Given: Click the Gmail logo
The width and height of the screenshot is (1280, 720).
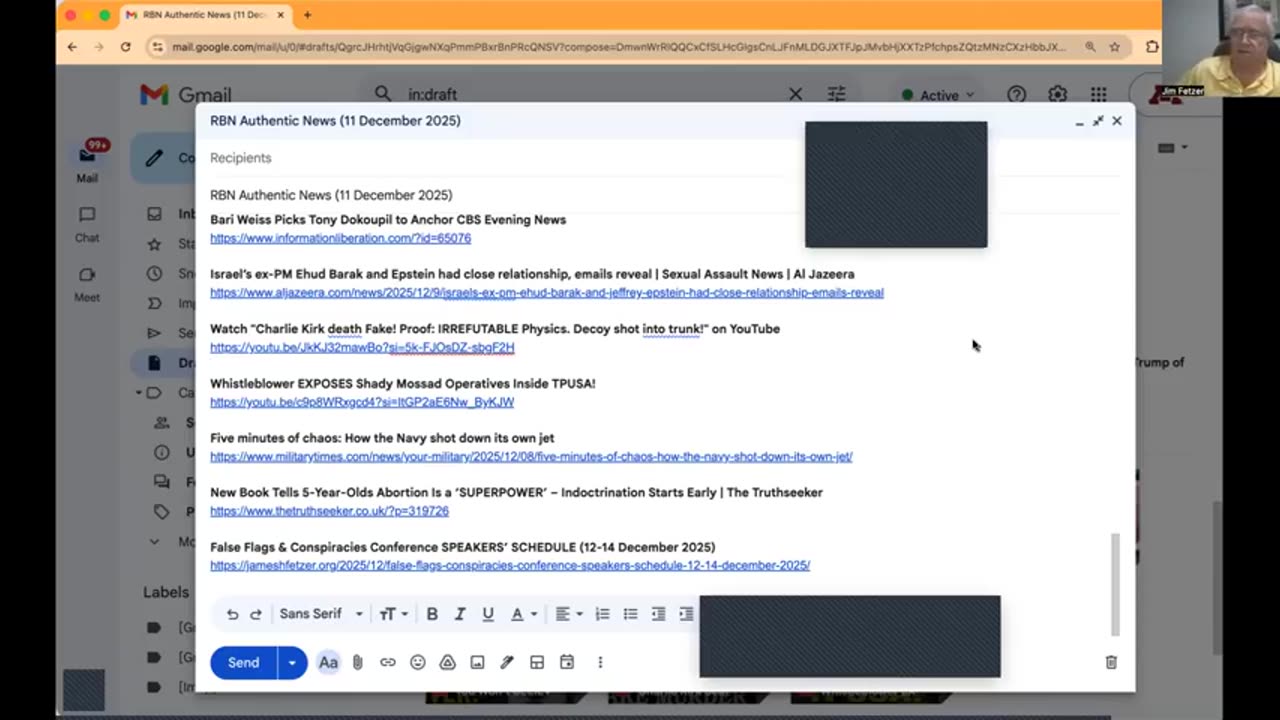Looking at the screenshot, I should 186,95.
